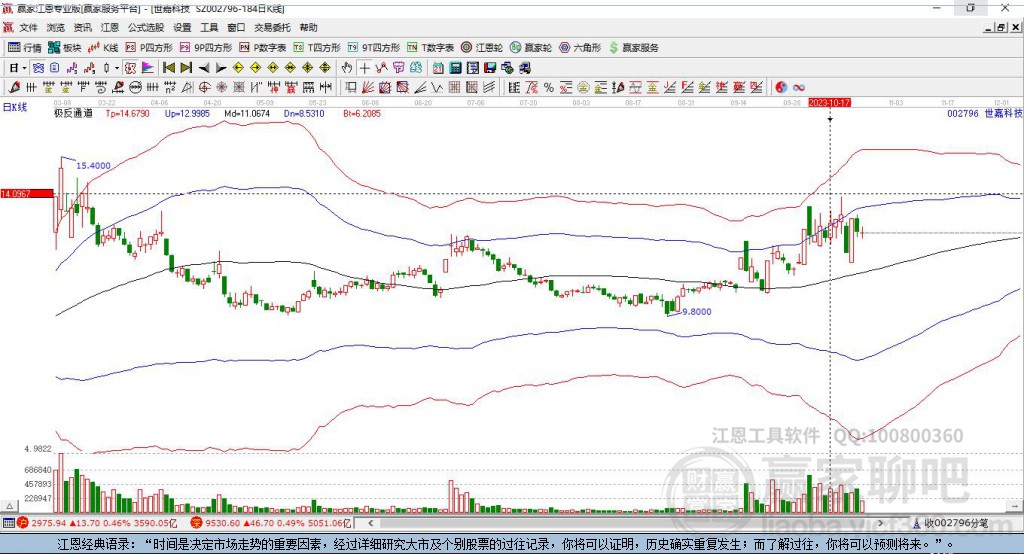
Task: Click the 9.8000 low price annotation
Action: [697, 312]
